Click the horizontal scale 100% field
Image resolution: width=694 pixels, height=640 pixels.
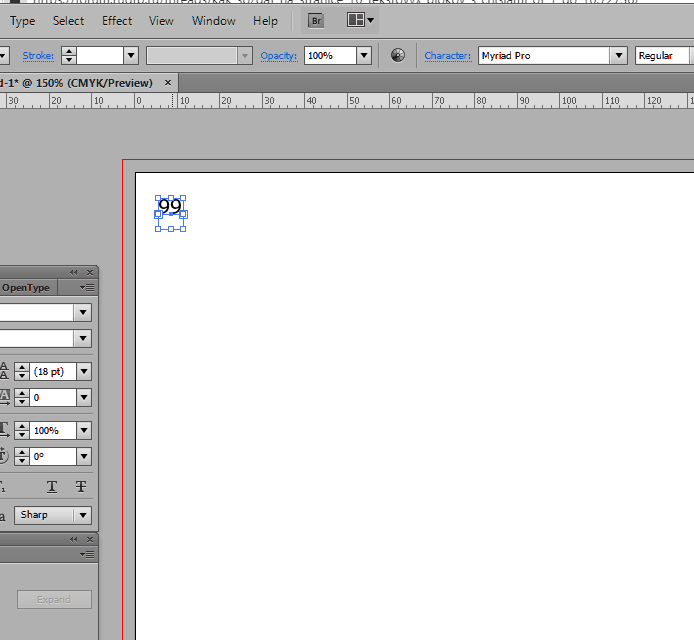(53, 430)
